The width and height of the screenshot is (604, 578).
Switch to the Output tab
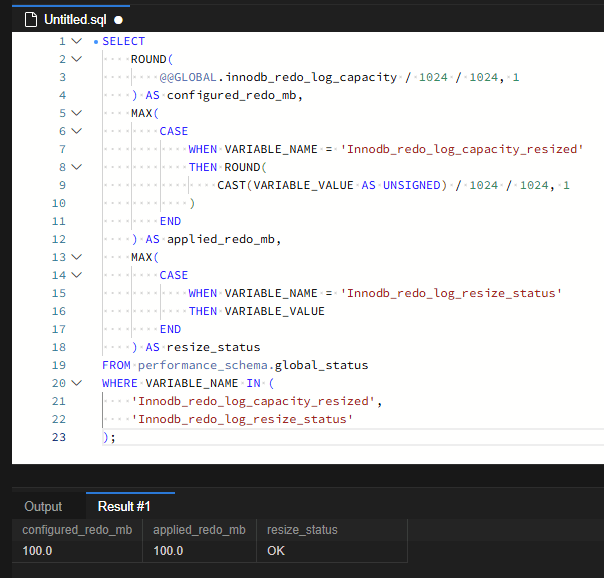pos(43,506)
